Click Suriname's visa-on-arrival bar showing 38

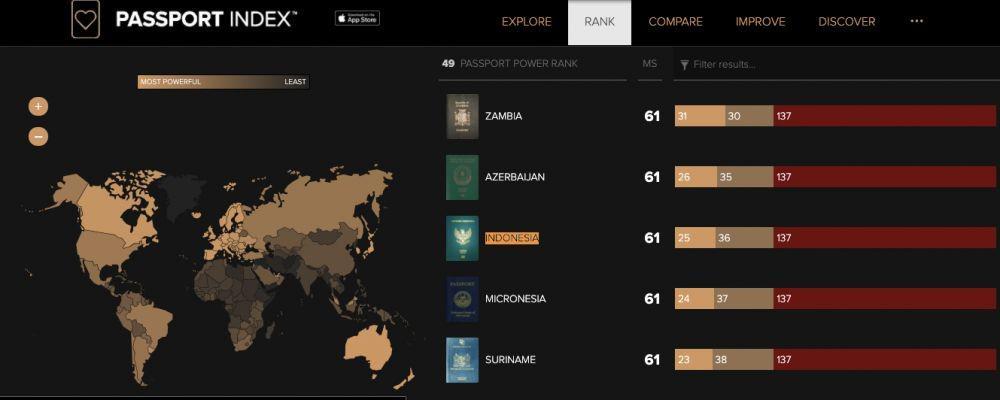coord(743,360)
